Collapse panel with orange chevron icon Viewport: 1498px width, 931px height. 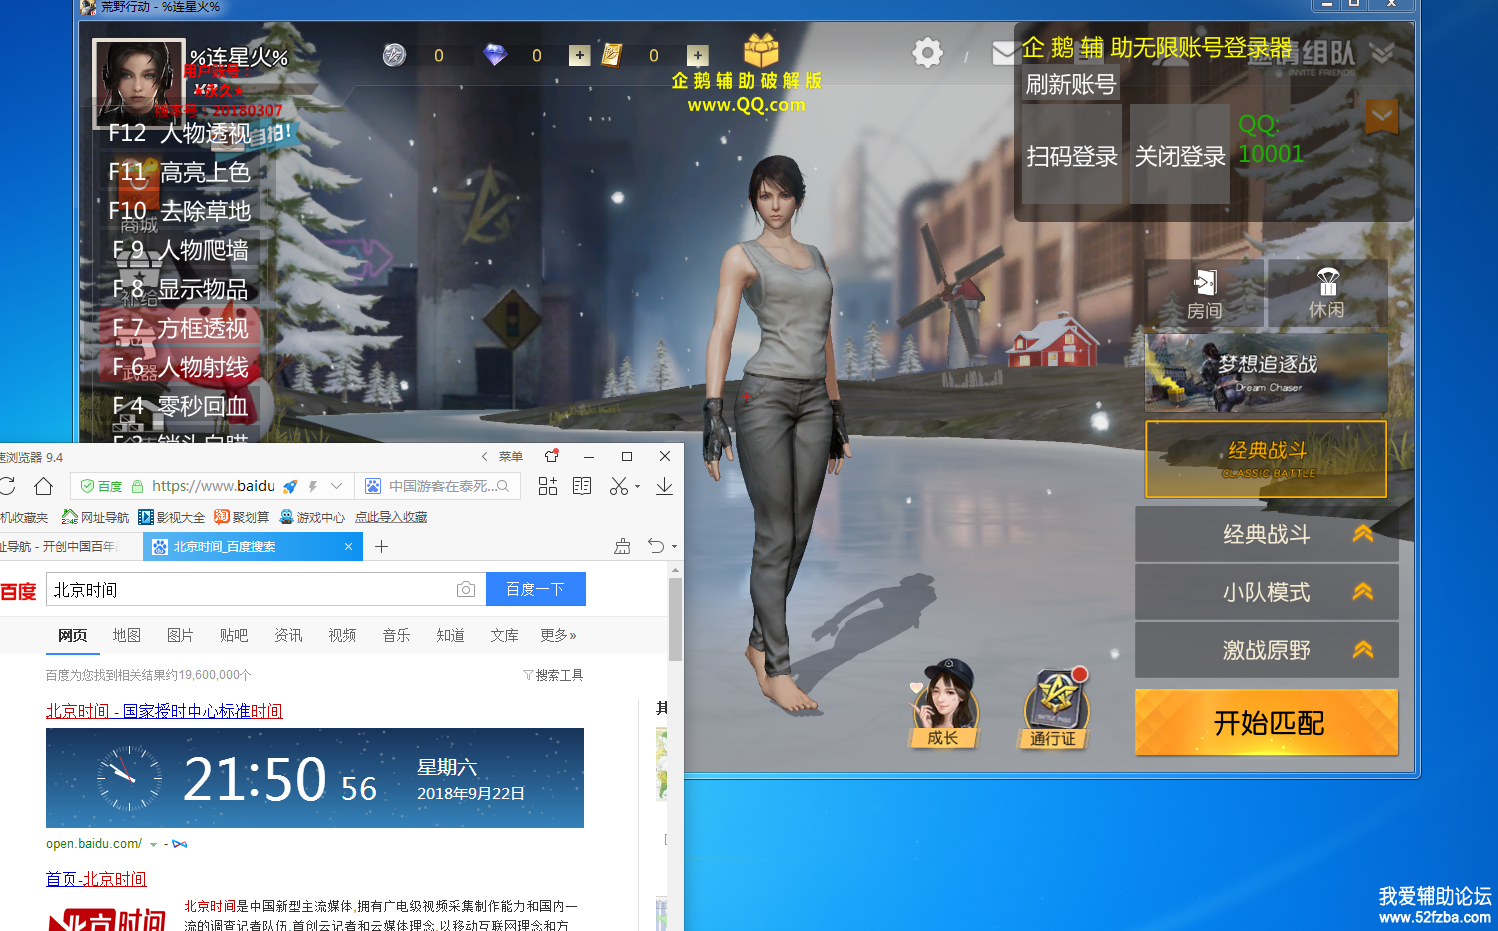pyautogui.click(x=1381, y=116)
